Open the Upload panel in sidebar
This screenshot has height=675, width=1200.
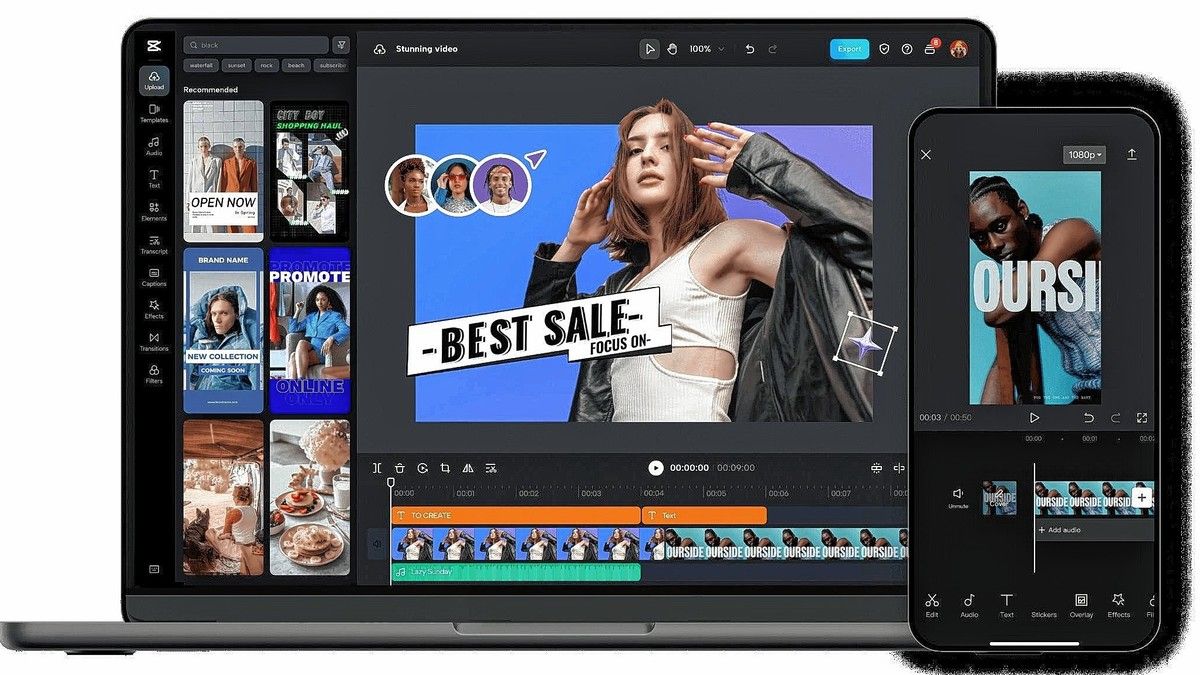[154, 80]
